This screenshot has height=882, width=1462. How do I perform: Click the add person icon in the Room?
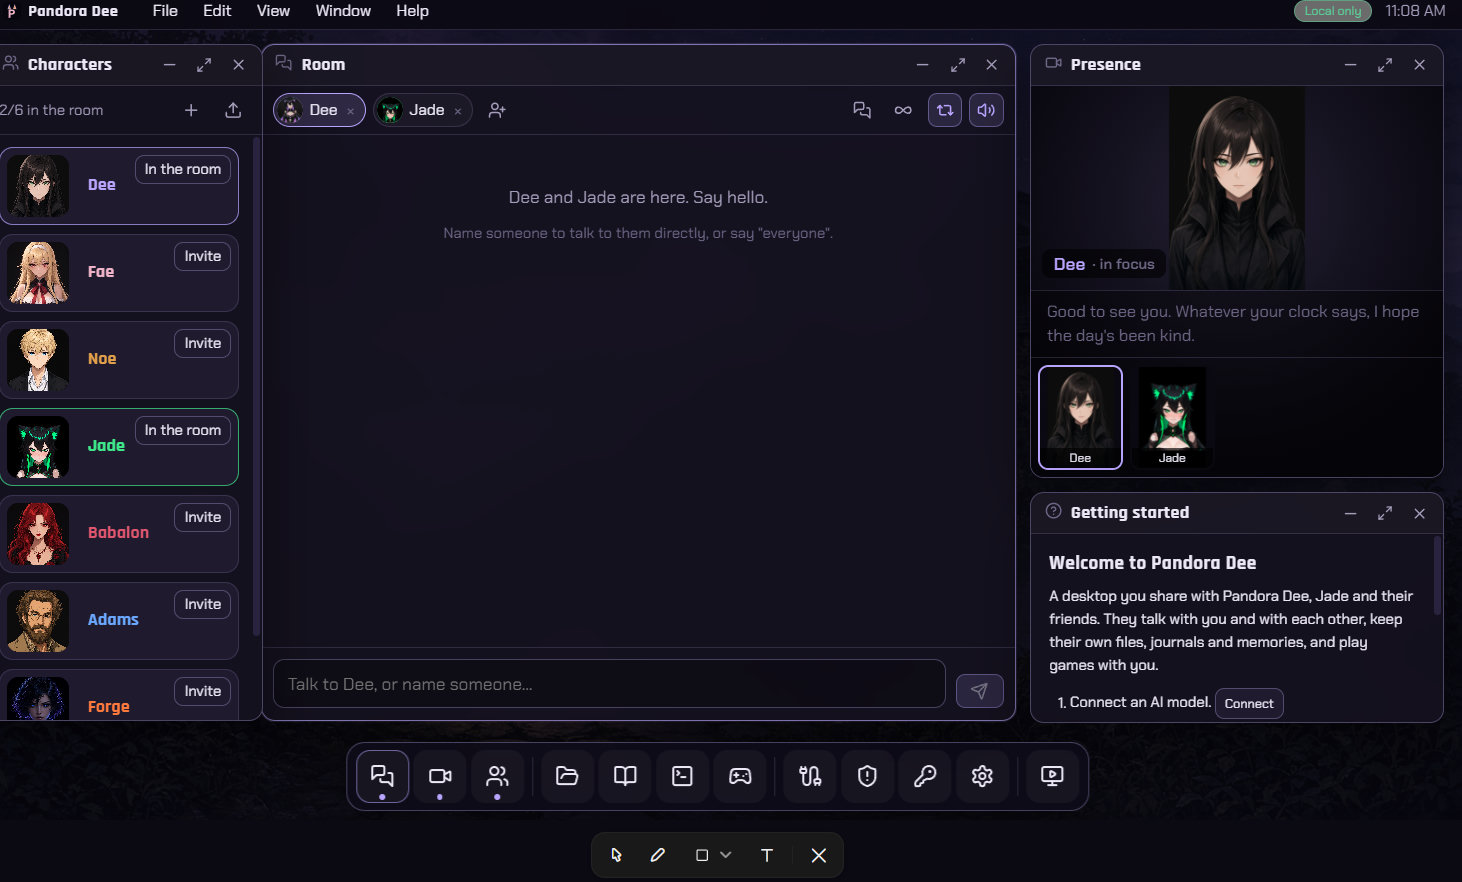[x=497, y=110]
